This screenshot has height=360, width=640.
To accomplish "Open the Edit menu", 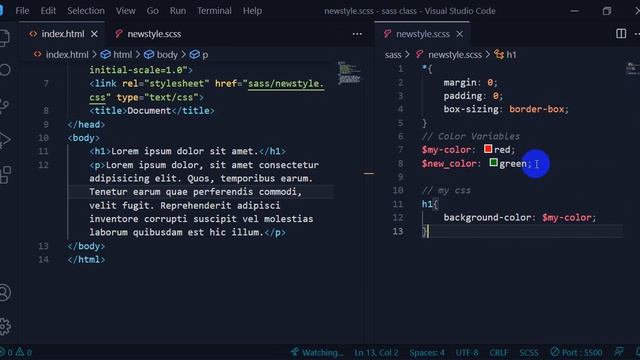I will pos(48,11).
